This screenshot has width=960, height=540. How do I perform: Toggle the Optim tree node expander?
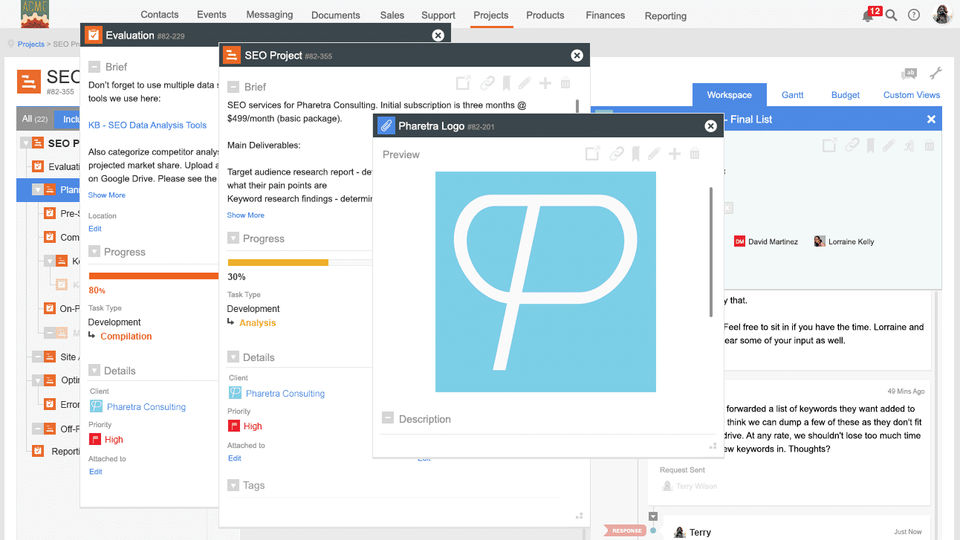pyautogui.click(x=37, y=380)
